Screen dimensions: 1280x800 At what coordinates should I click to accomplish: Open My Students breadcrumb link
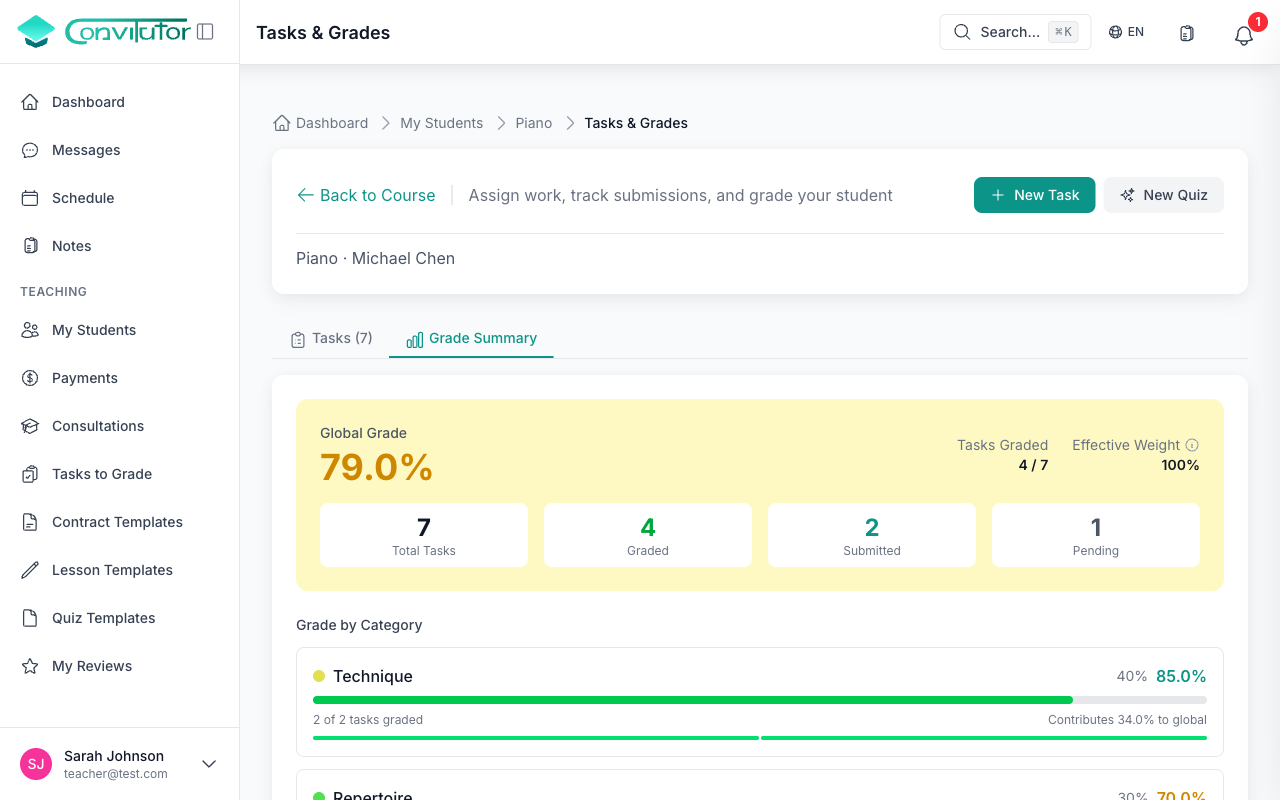pyautogui.click(x=441, y=123)
